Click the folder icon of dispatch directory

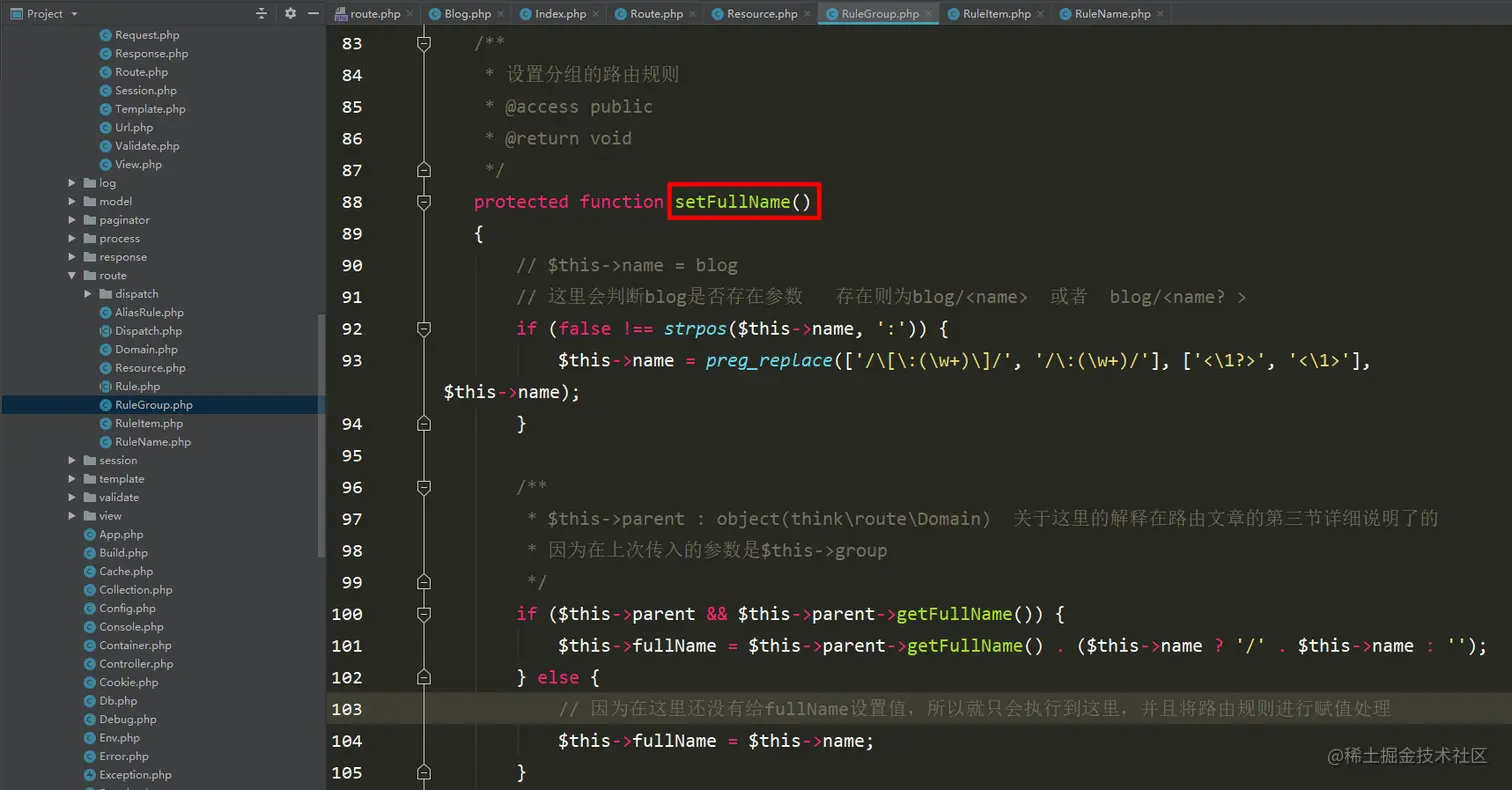[x=106, y=293]
